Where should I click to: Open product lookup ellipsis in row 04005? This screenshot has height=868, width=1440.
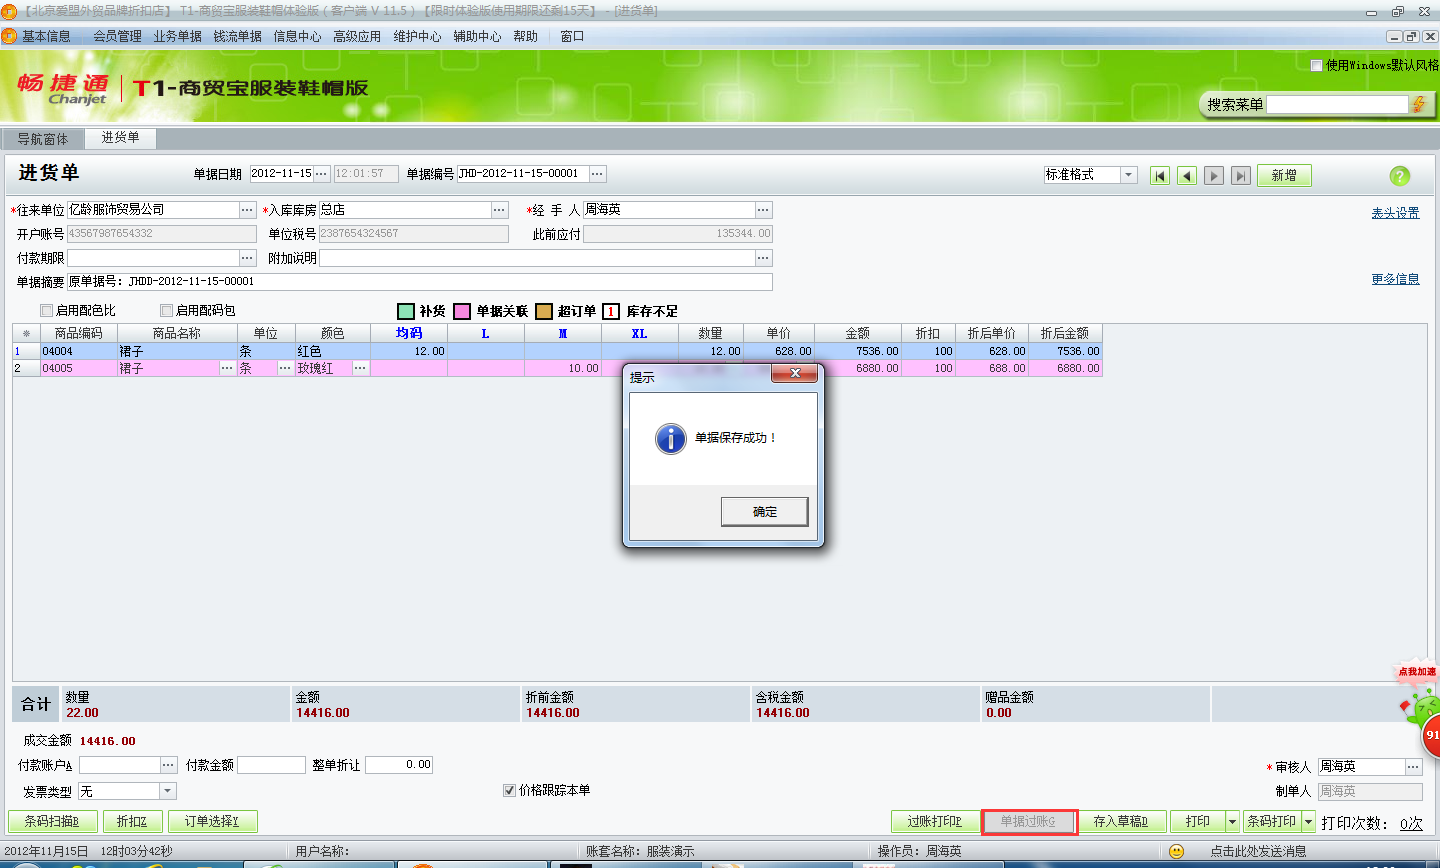click(x=227, y=368)
